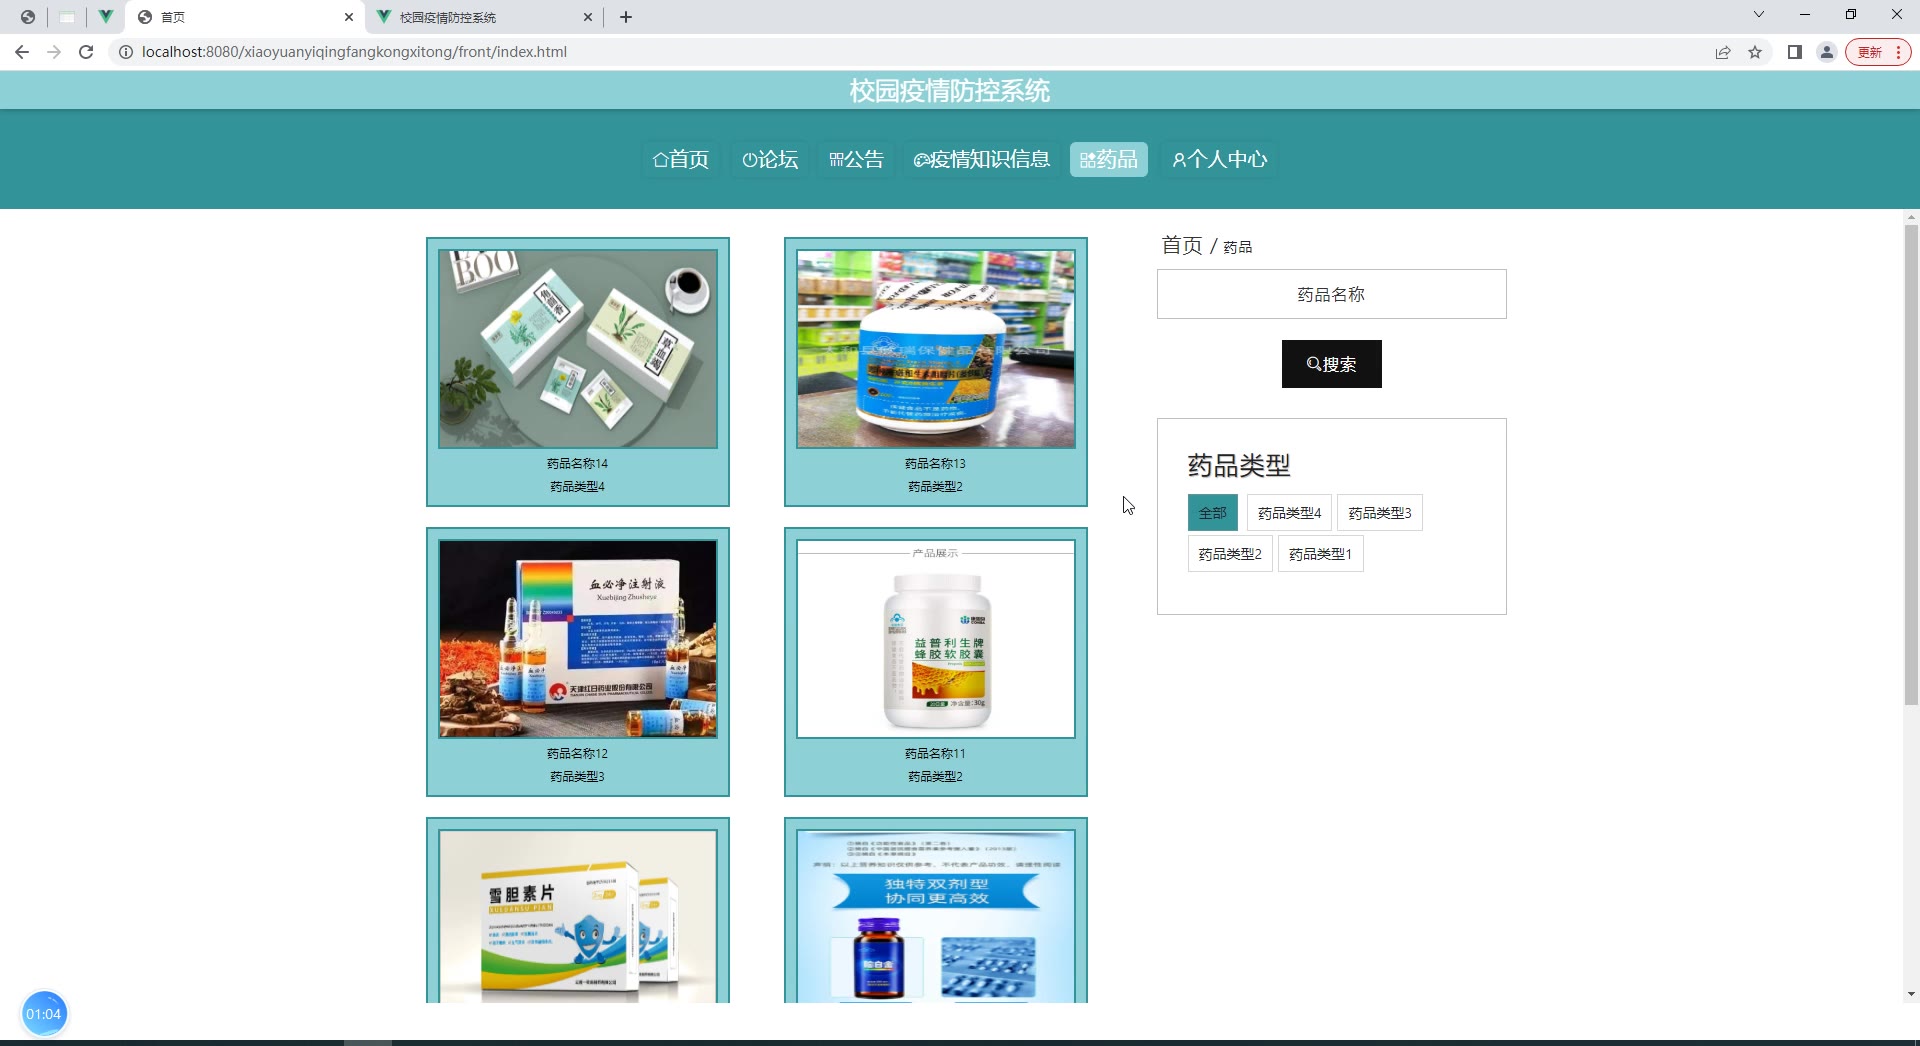The height and width of the screenshot is (1046, 1920).
Task: Click the 药品名称 search input field
Action: tap(1331, 294)
